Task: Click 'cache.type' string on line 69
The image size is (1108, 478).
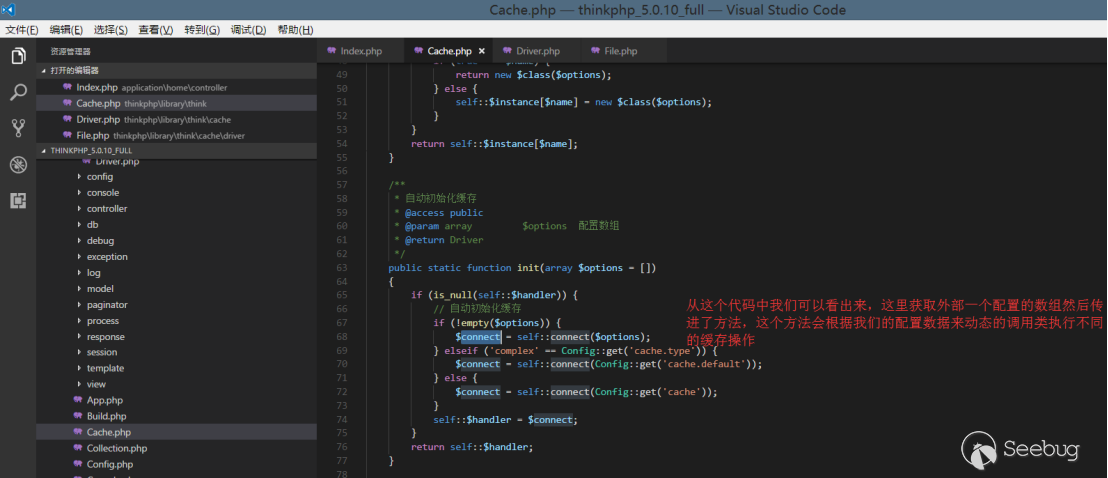Action: click(661, 351)
